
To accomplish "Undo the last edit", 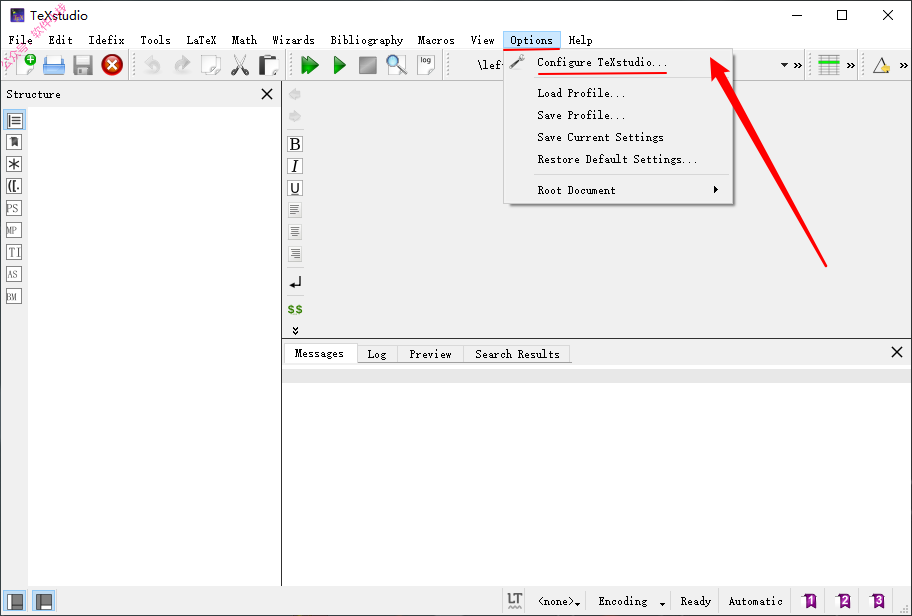I will [152, 65].
